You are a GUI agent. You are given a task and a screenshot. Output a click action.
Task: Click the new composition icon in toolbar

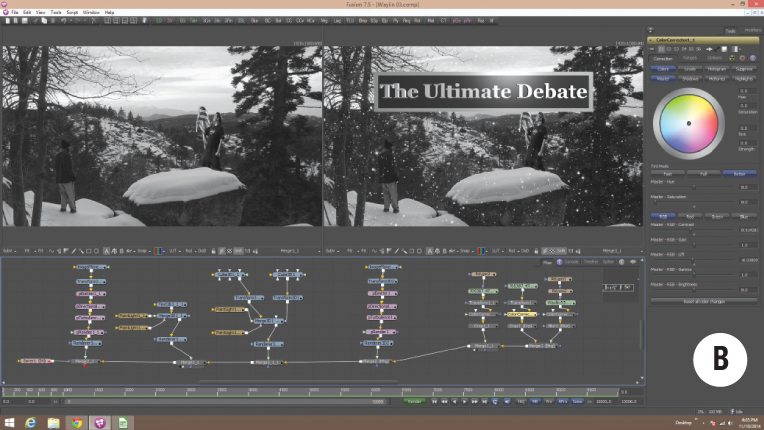(x=7, y=21)
